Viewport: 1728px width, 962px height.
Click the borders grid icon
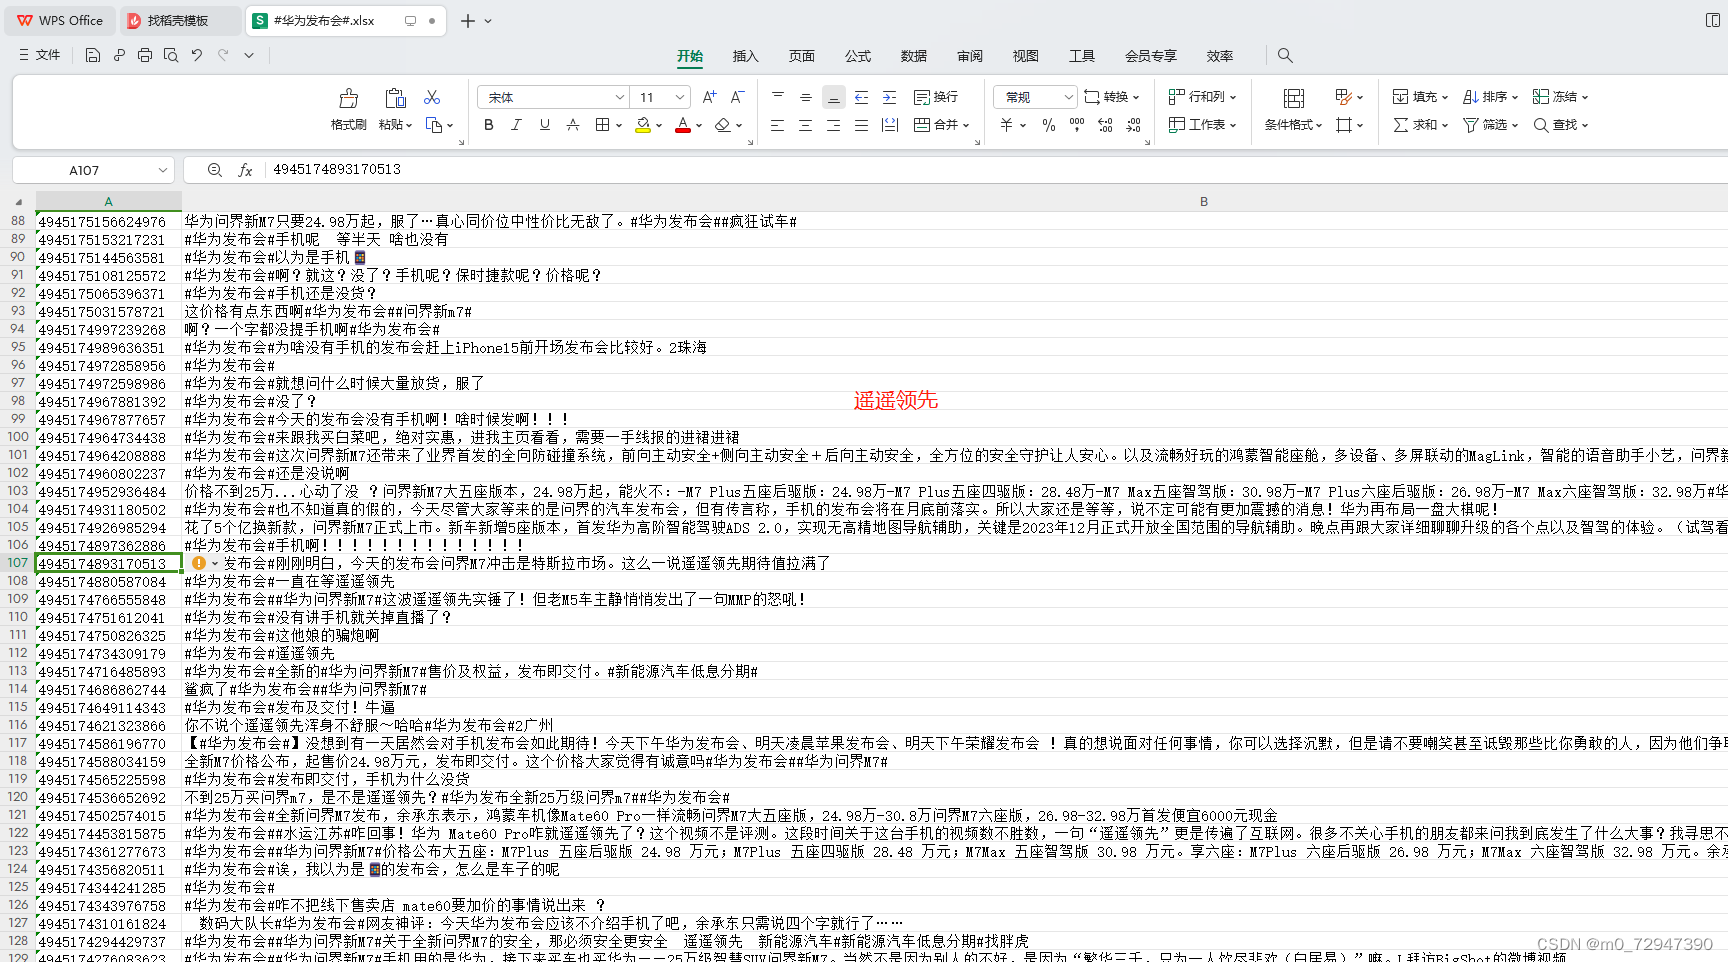602,125
